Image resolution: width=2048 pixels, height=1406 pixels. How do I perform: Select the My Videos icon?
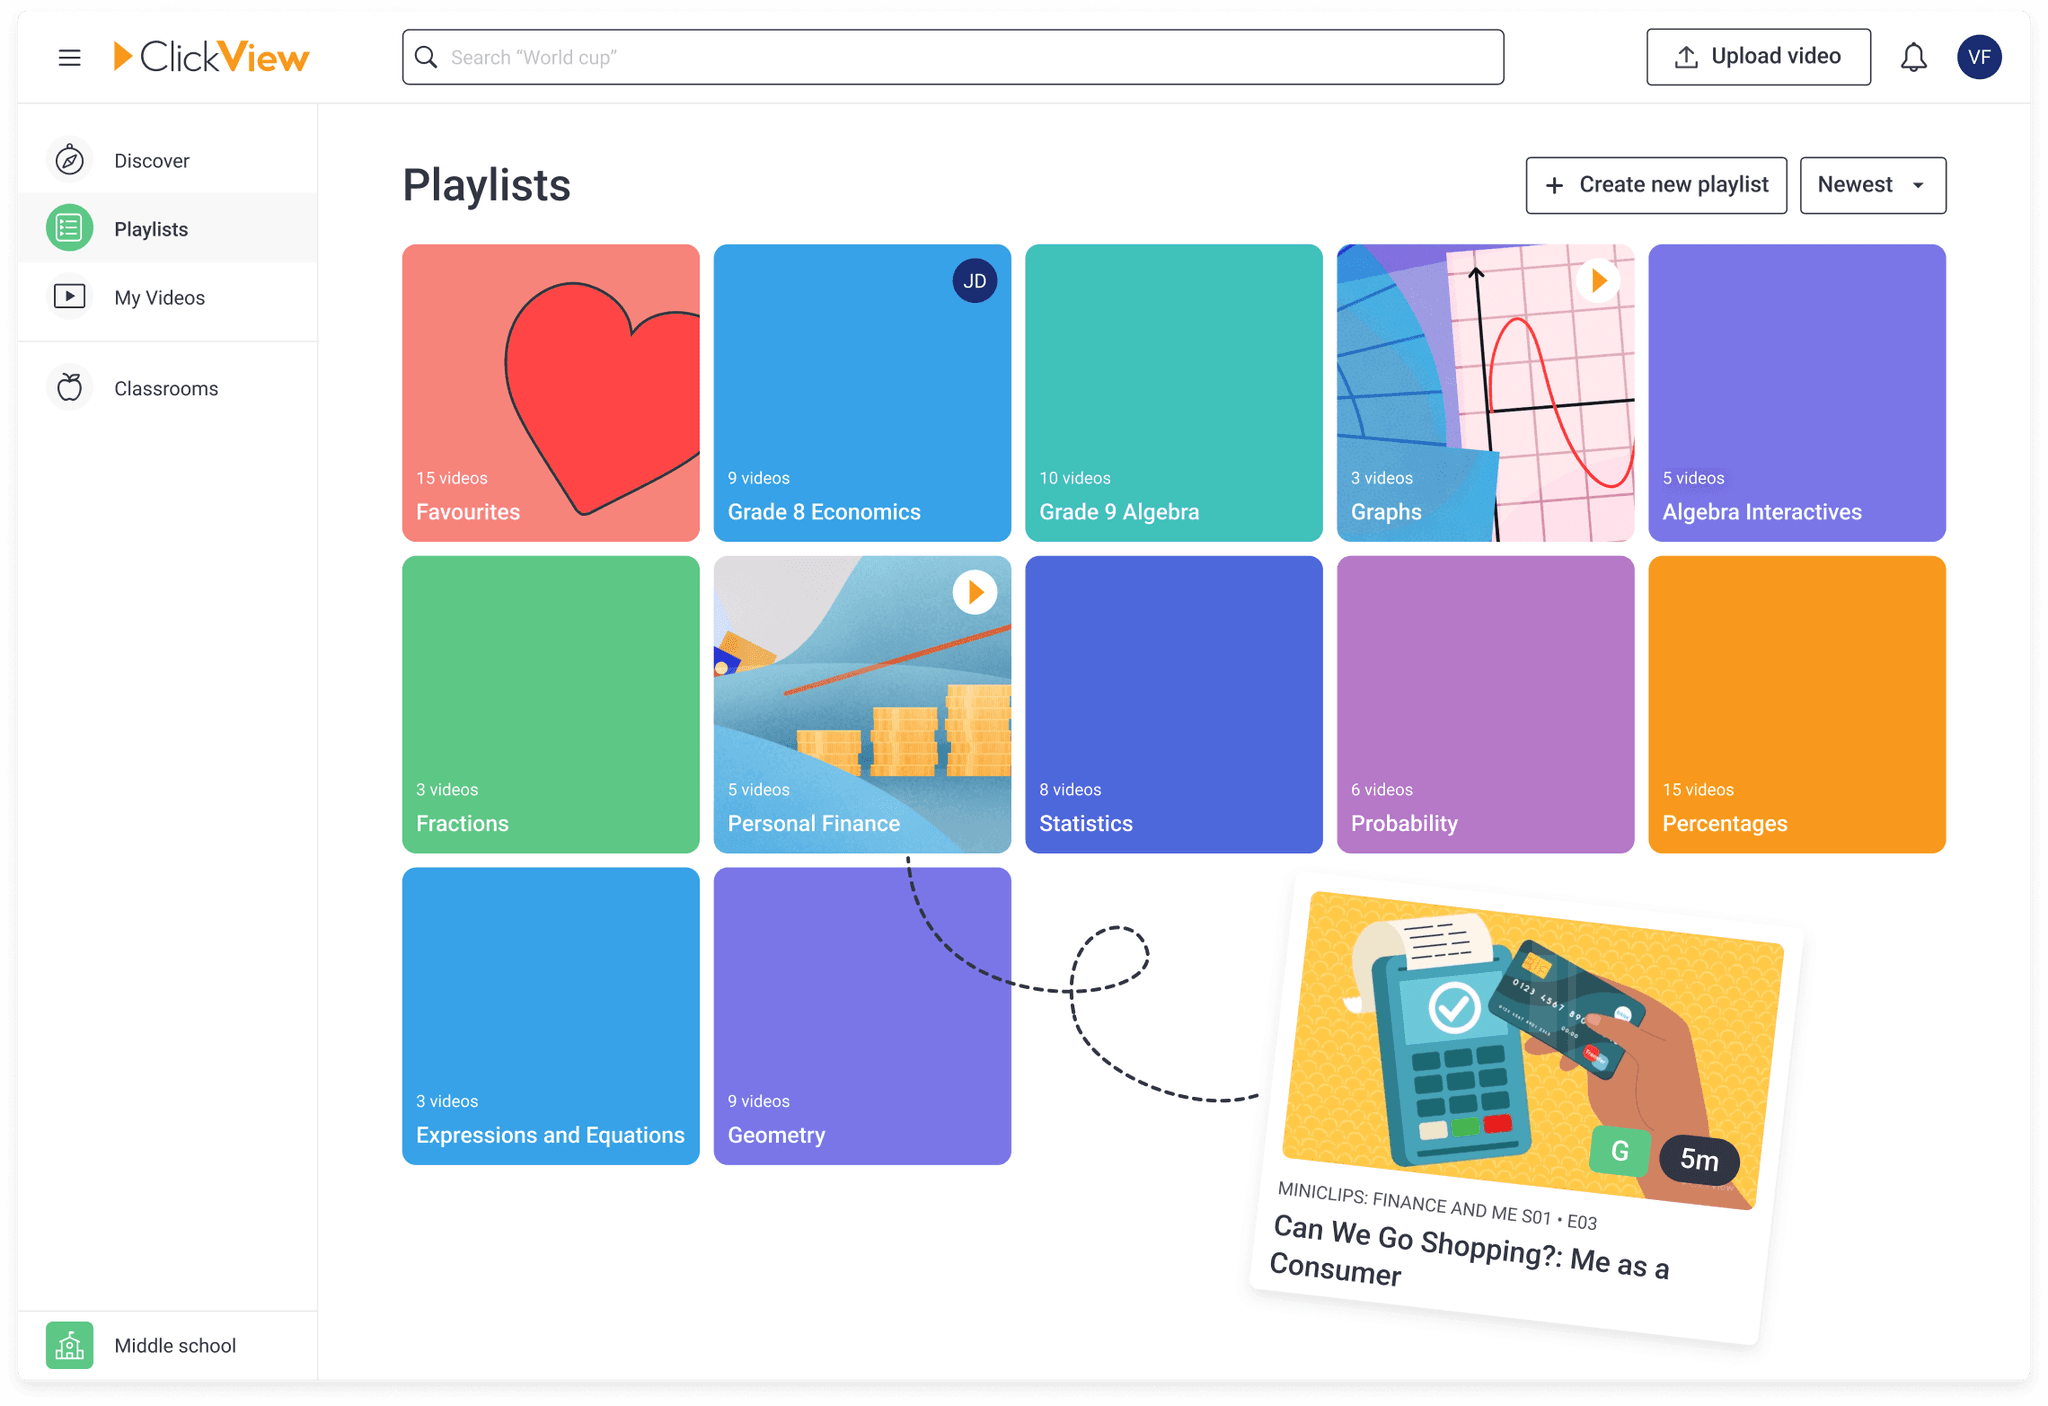pyautogui.click(x=69, y=296)
